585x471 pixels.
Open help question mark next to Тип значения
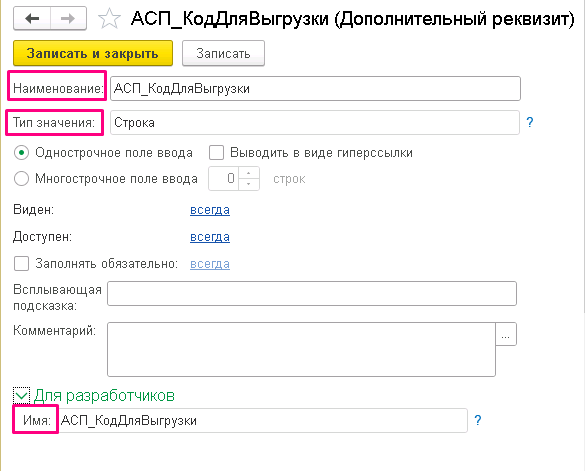[530, 122]
